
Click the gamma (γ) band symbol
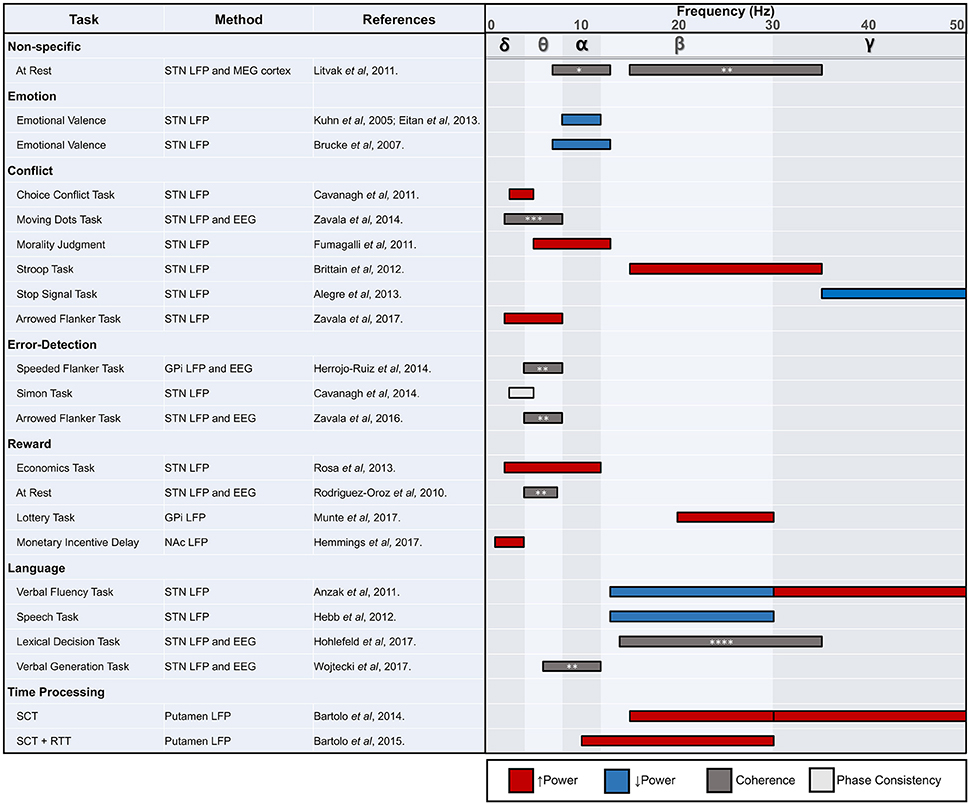tap(869, 45)
